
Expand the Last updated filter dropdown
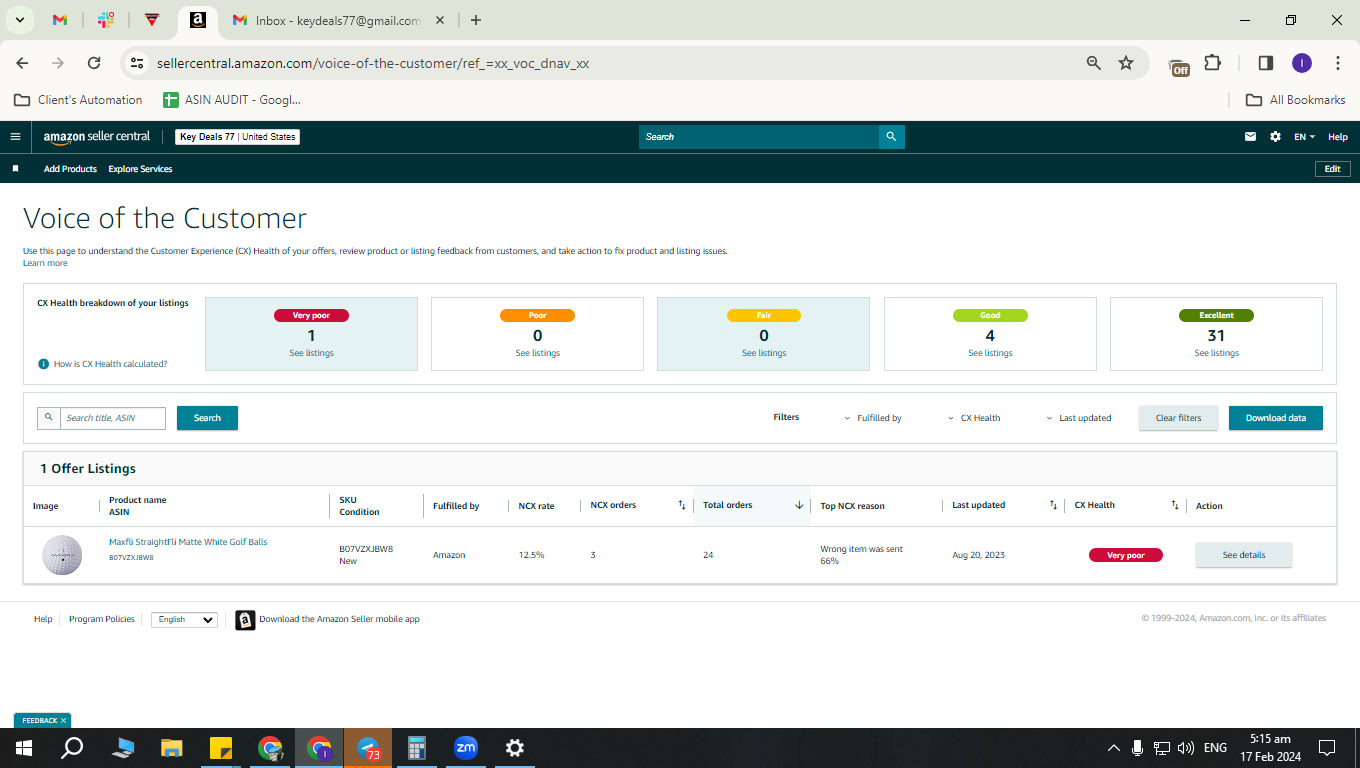click(1079, 418)
